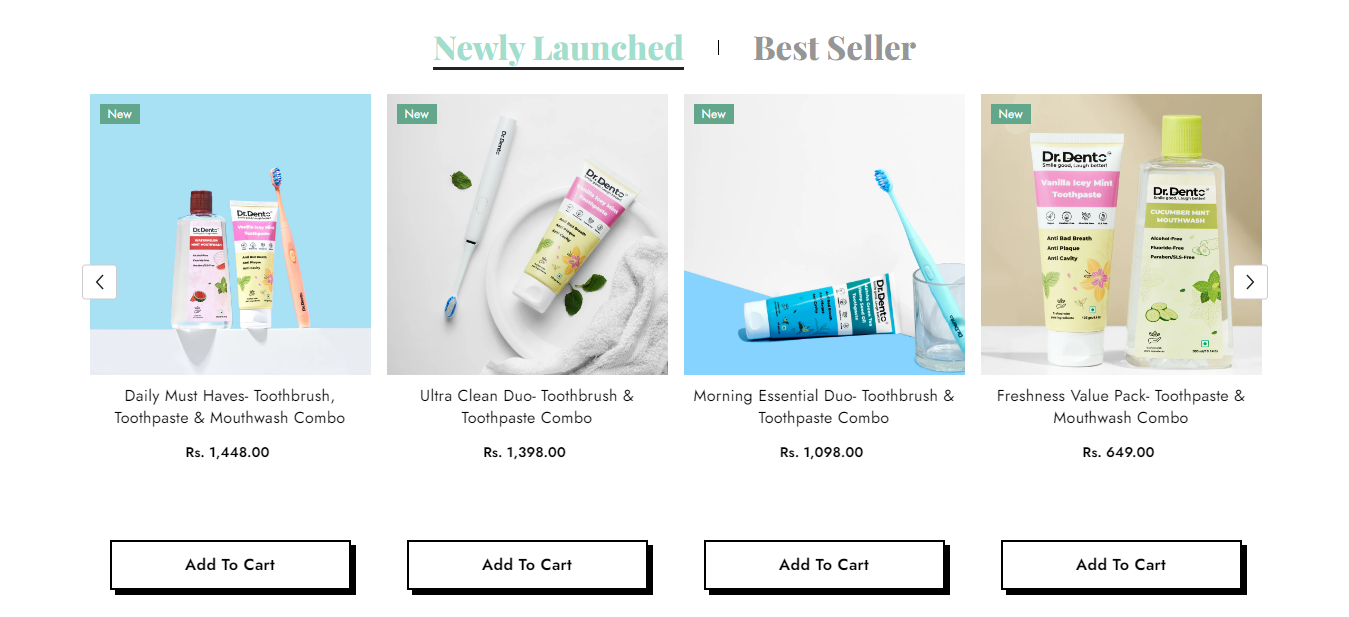The height and width of the screenshot is (617, 1349).
Task: Switch to the Best Seller tab
Action: coord(834,48)
